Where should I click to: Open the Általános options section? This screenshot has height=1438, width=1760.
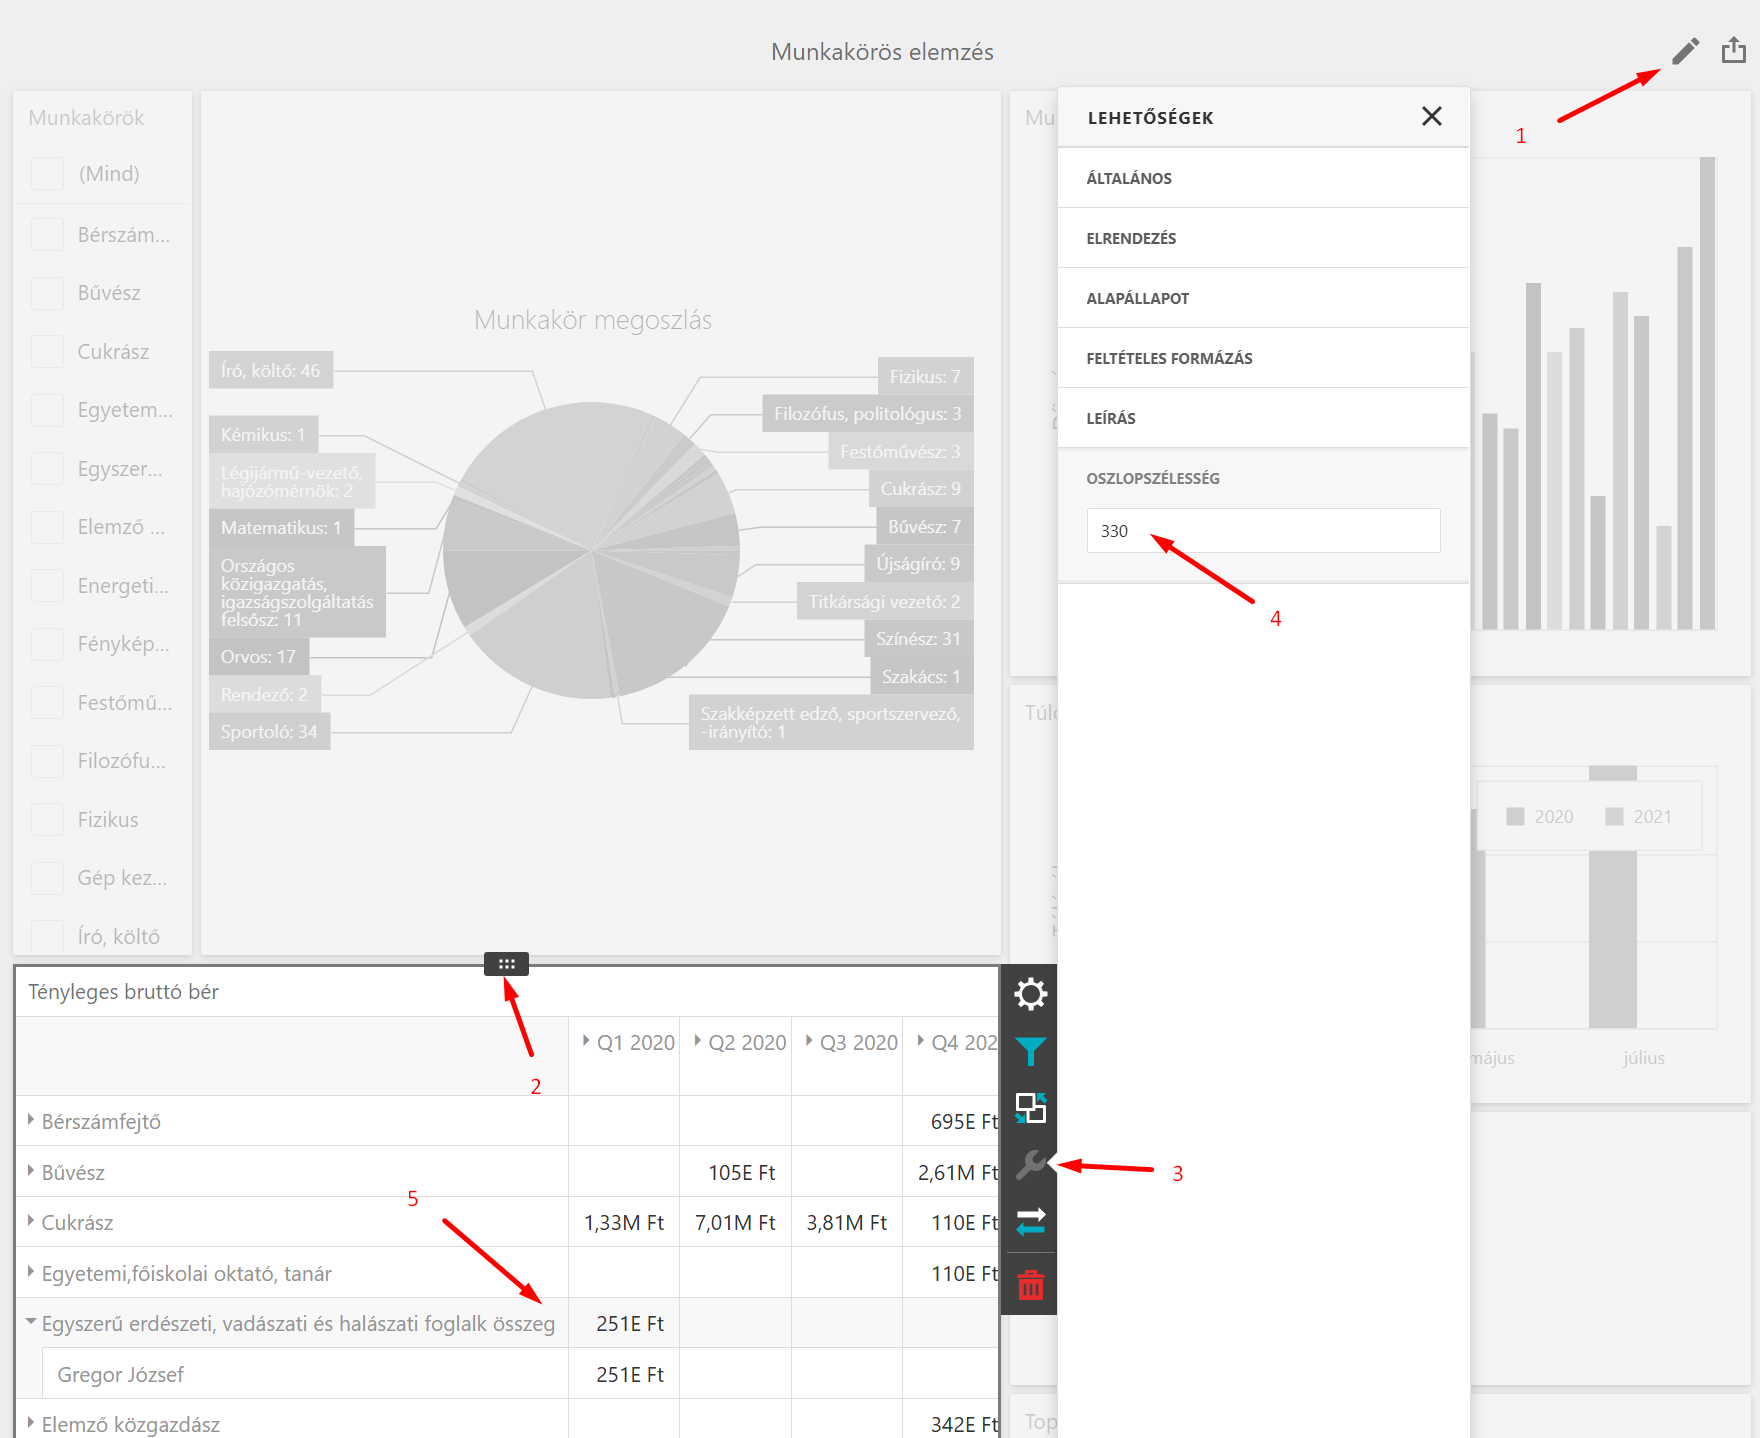[x=1263, y=178]
